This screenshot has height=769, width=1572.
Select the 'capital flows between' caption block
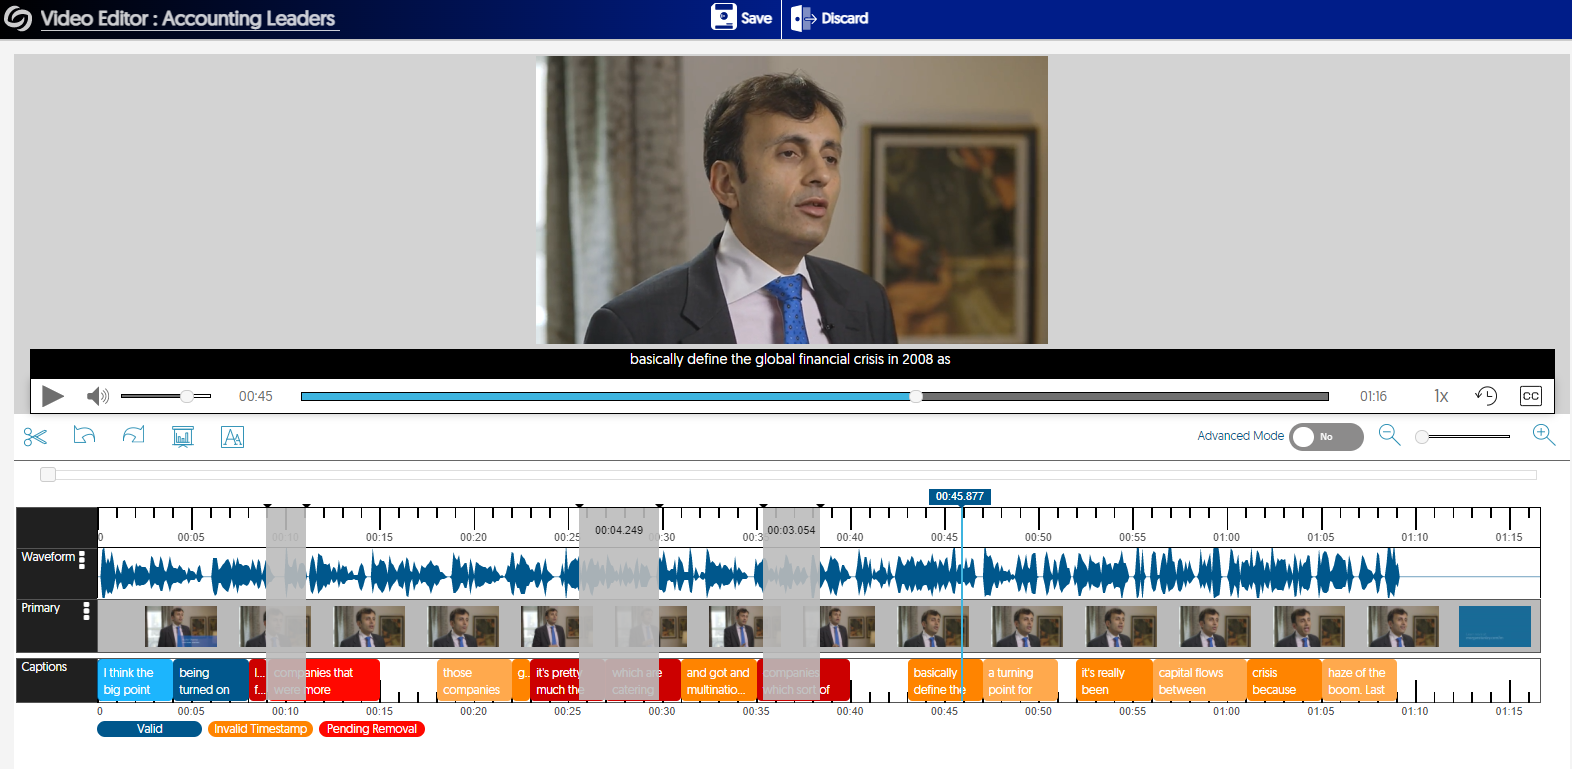click(1197, 681)
